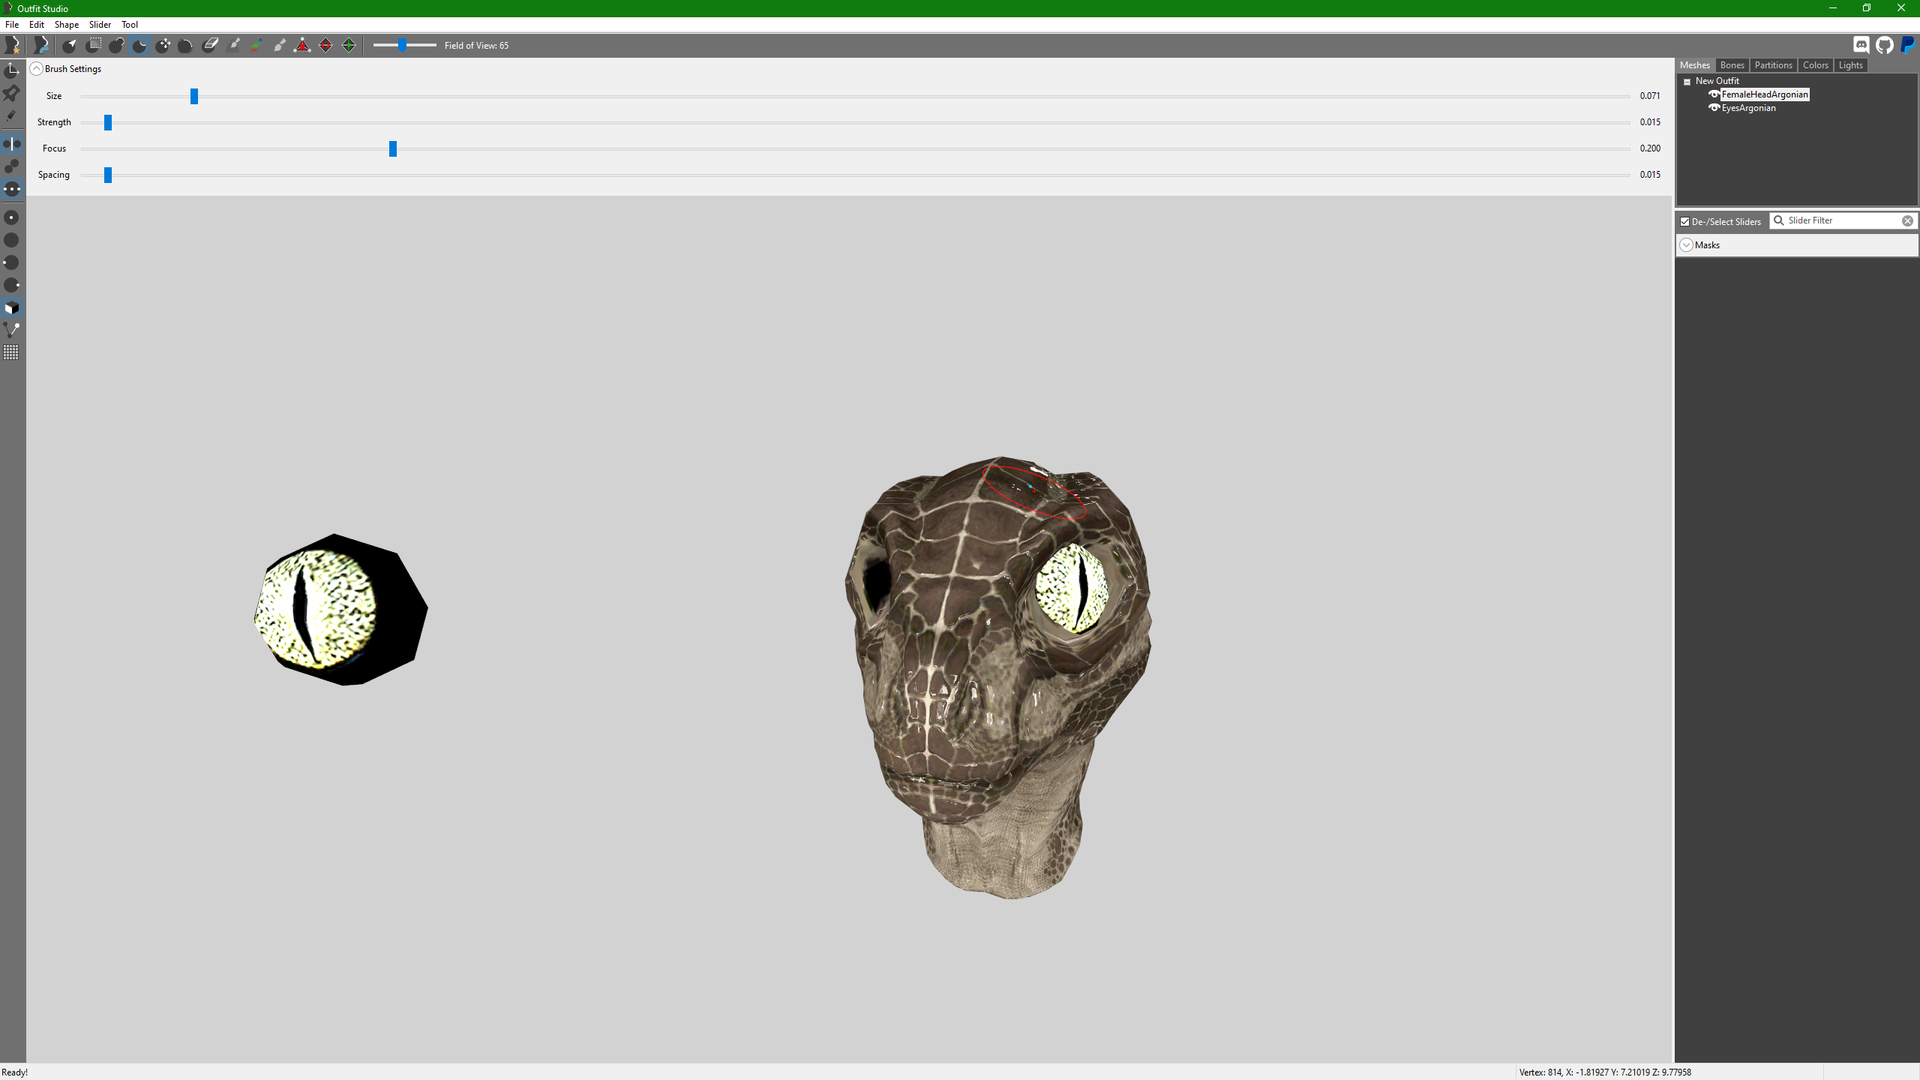Toggle the highlighted cube perspective button

click(x=12, y=308)
